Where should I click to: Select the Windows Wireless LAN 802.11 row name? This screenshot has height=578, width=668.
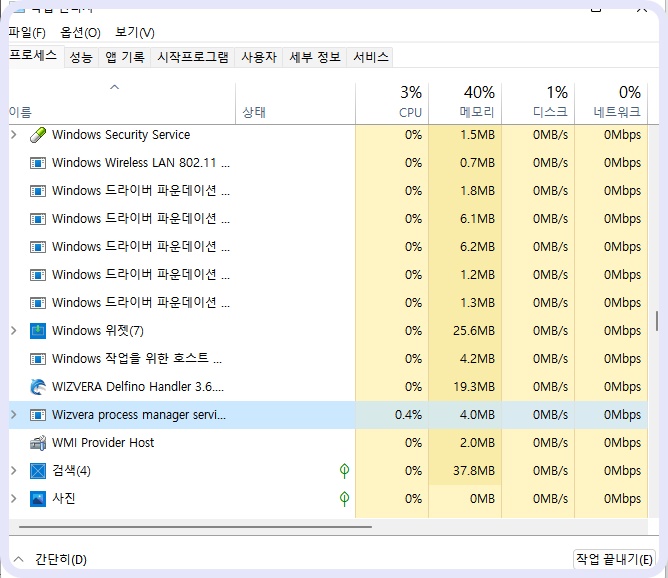click(141, 163)
